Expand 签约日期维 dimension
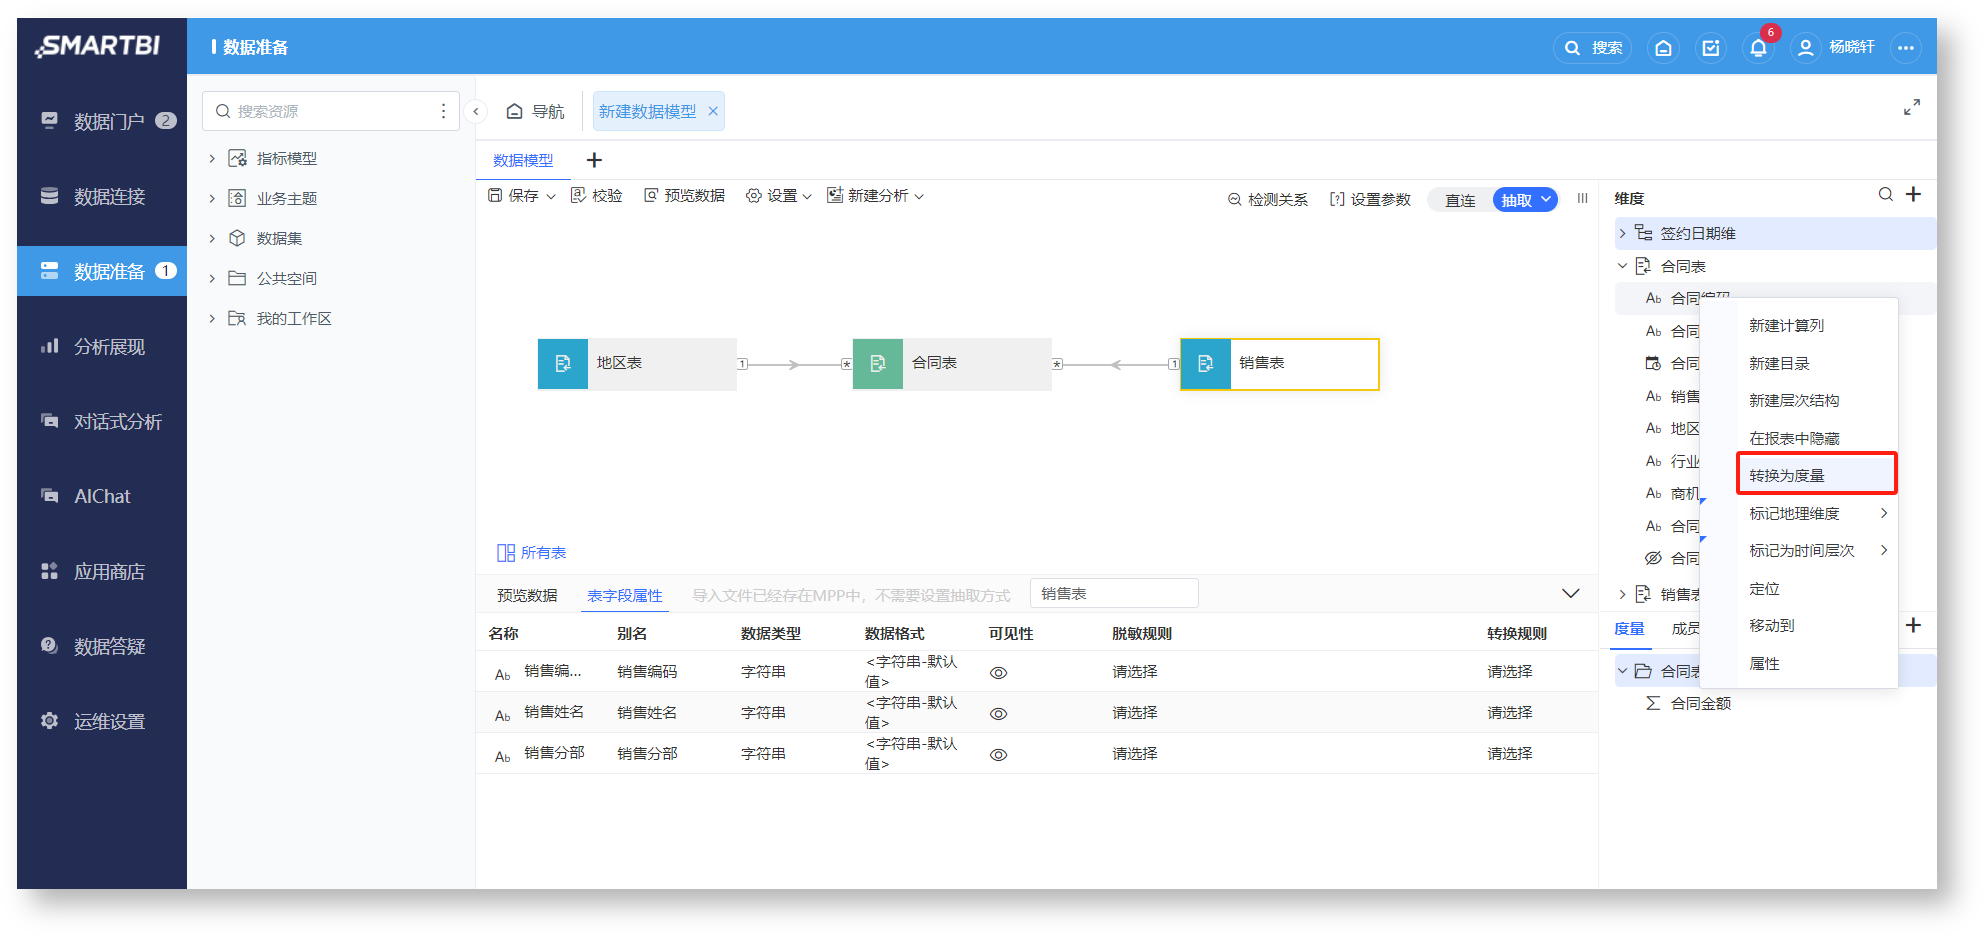Screen dimensions: 1985x937 (1622, 233)
